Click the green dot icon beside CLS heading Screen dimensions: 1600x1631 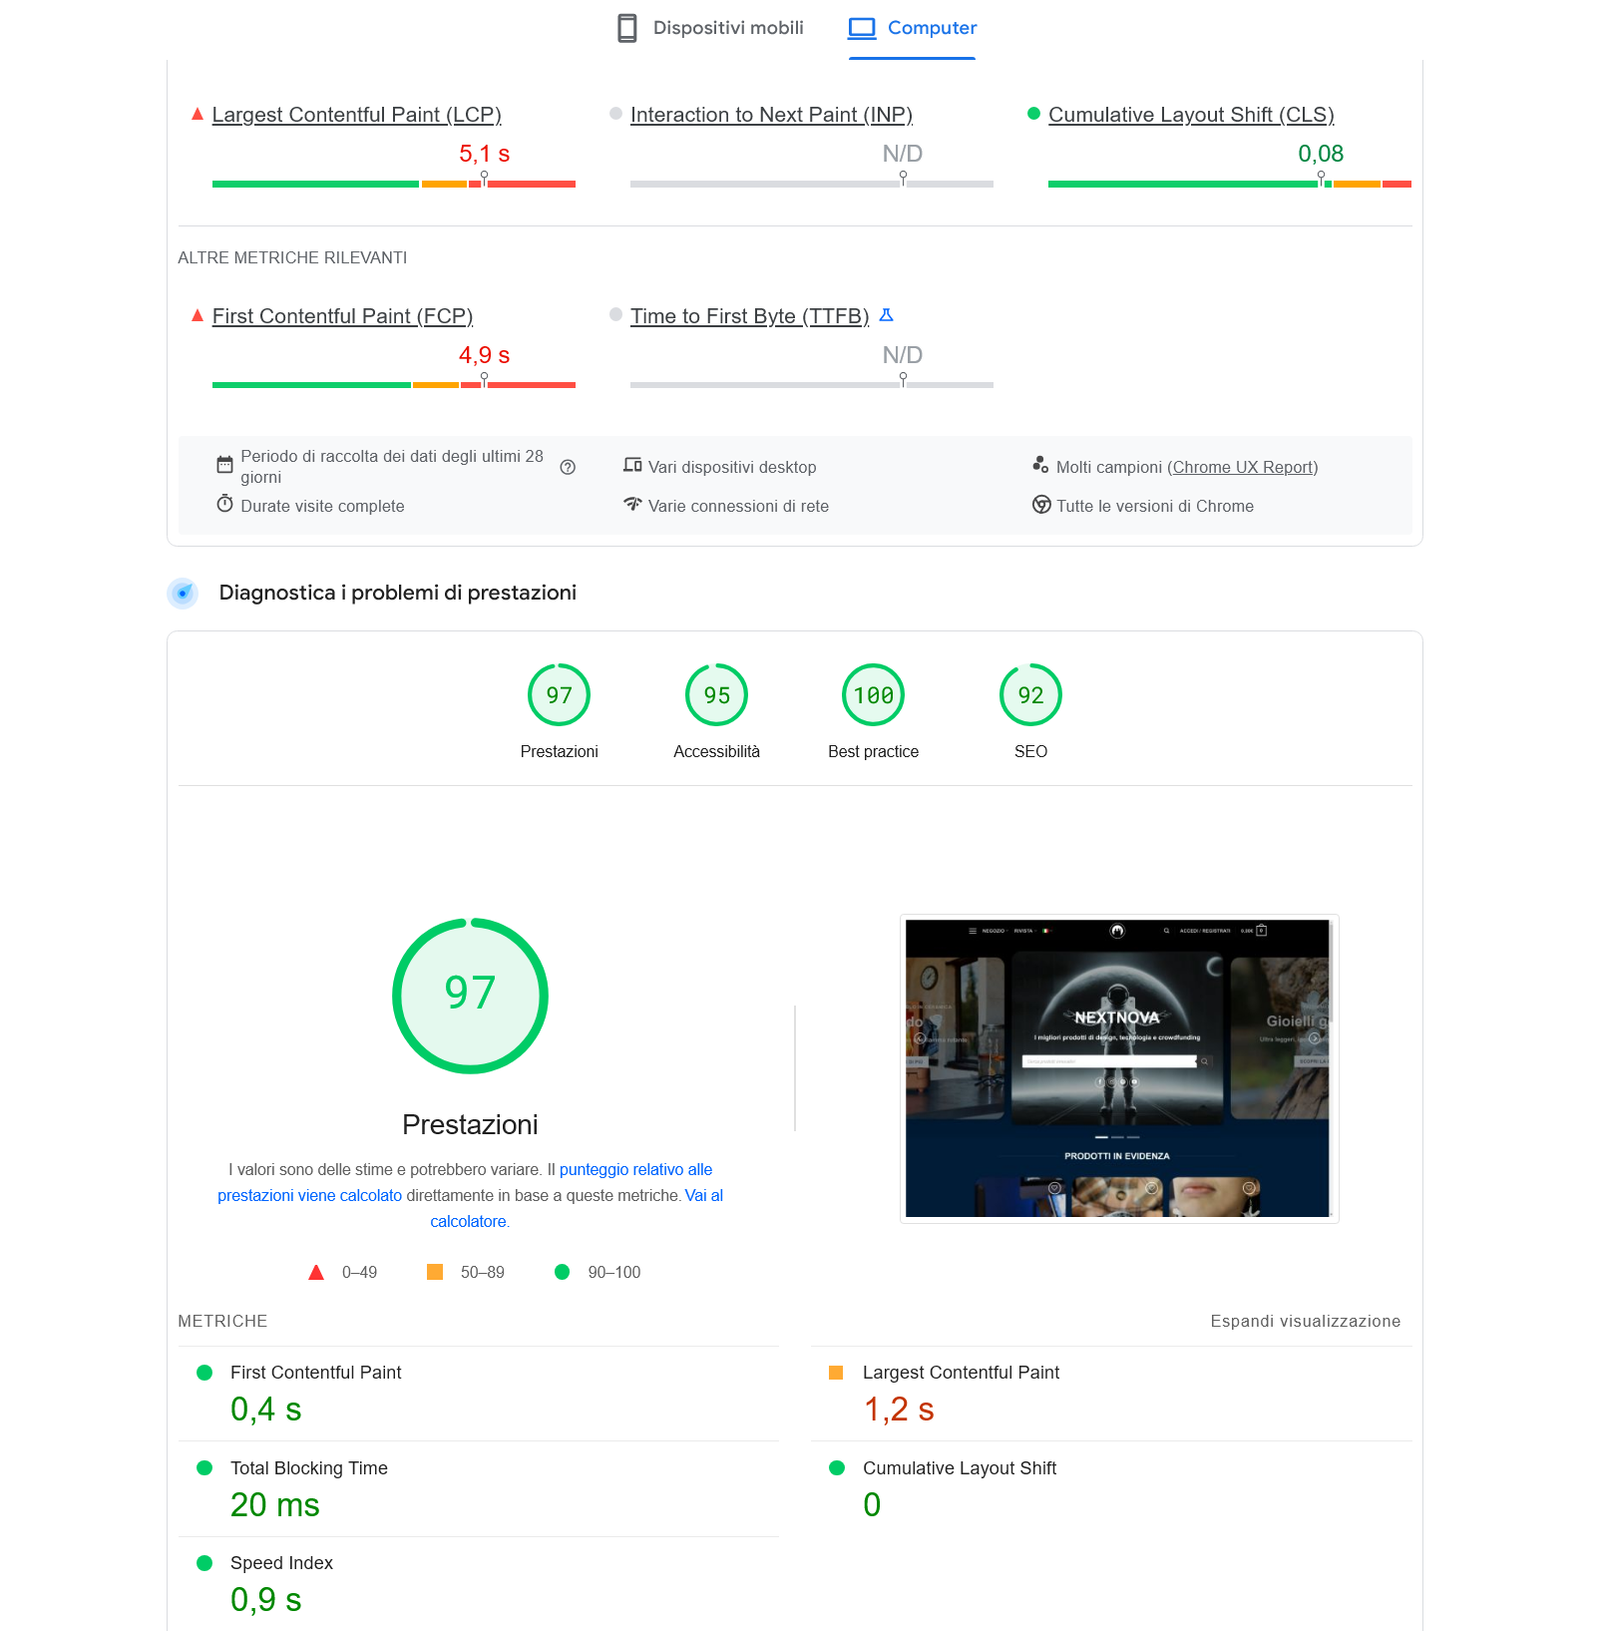click(x=1034, y=114)
